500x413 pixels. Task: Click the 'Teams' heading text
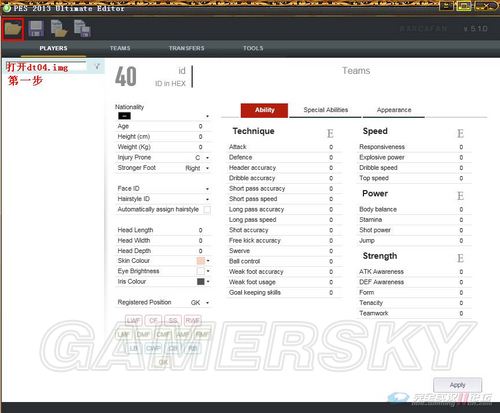coord(356,71)
